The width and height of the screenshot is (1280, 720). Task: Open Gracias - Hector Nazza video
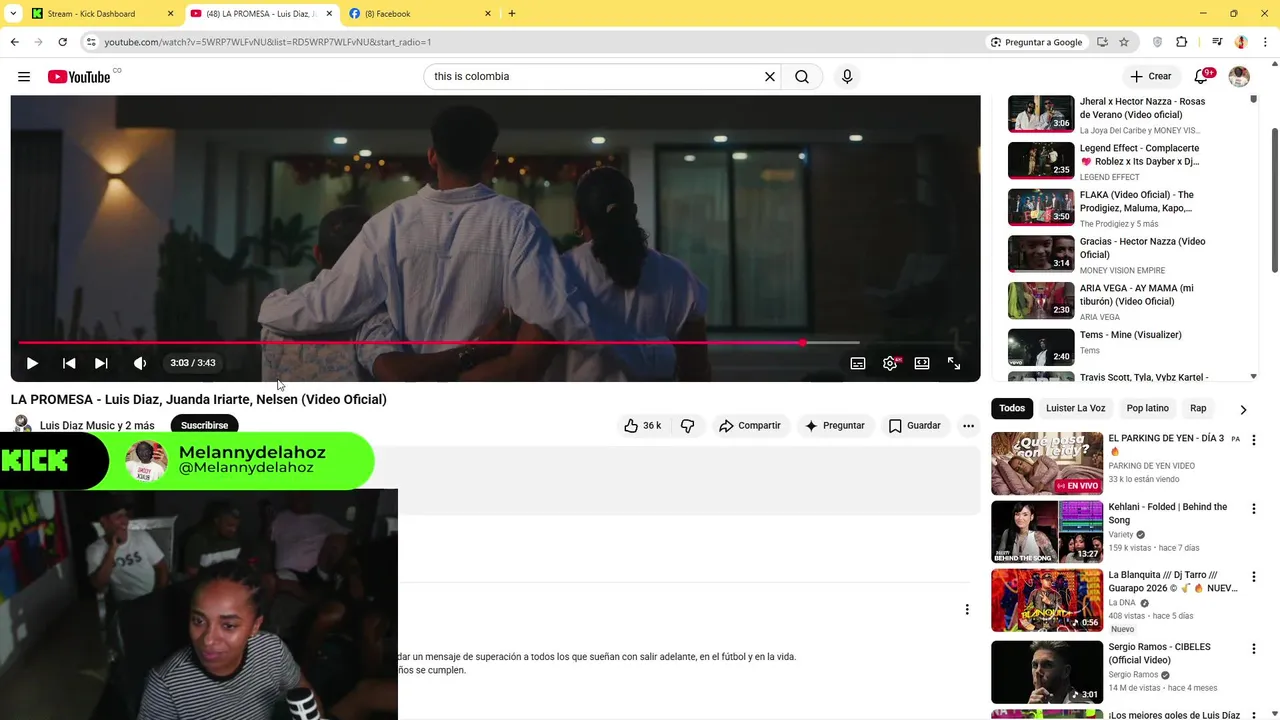point(1130,254)
